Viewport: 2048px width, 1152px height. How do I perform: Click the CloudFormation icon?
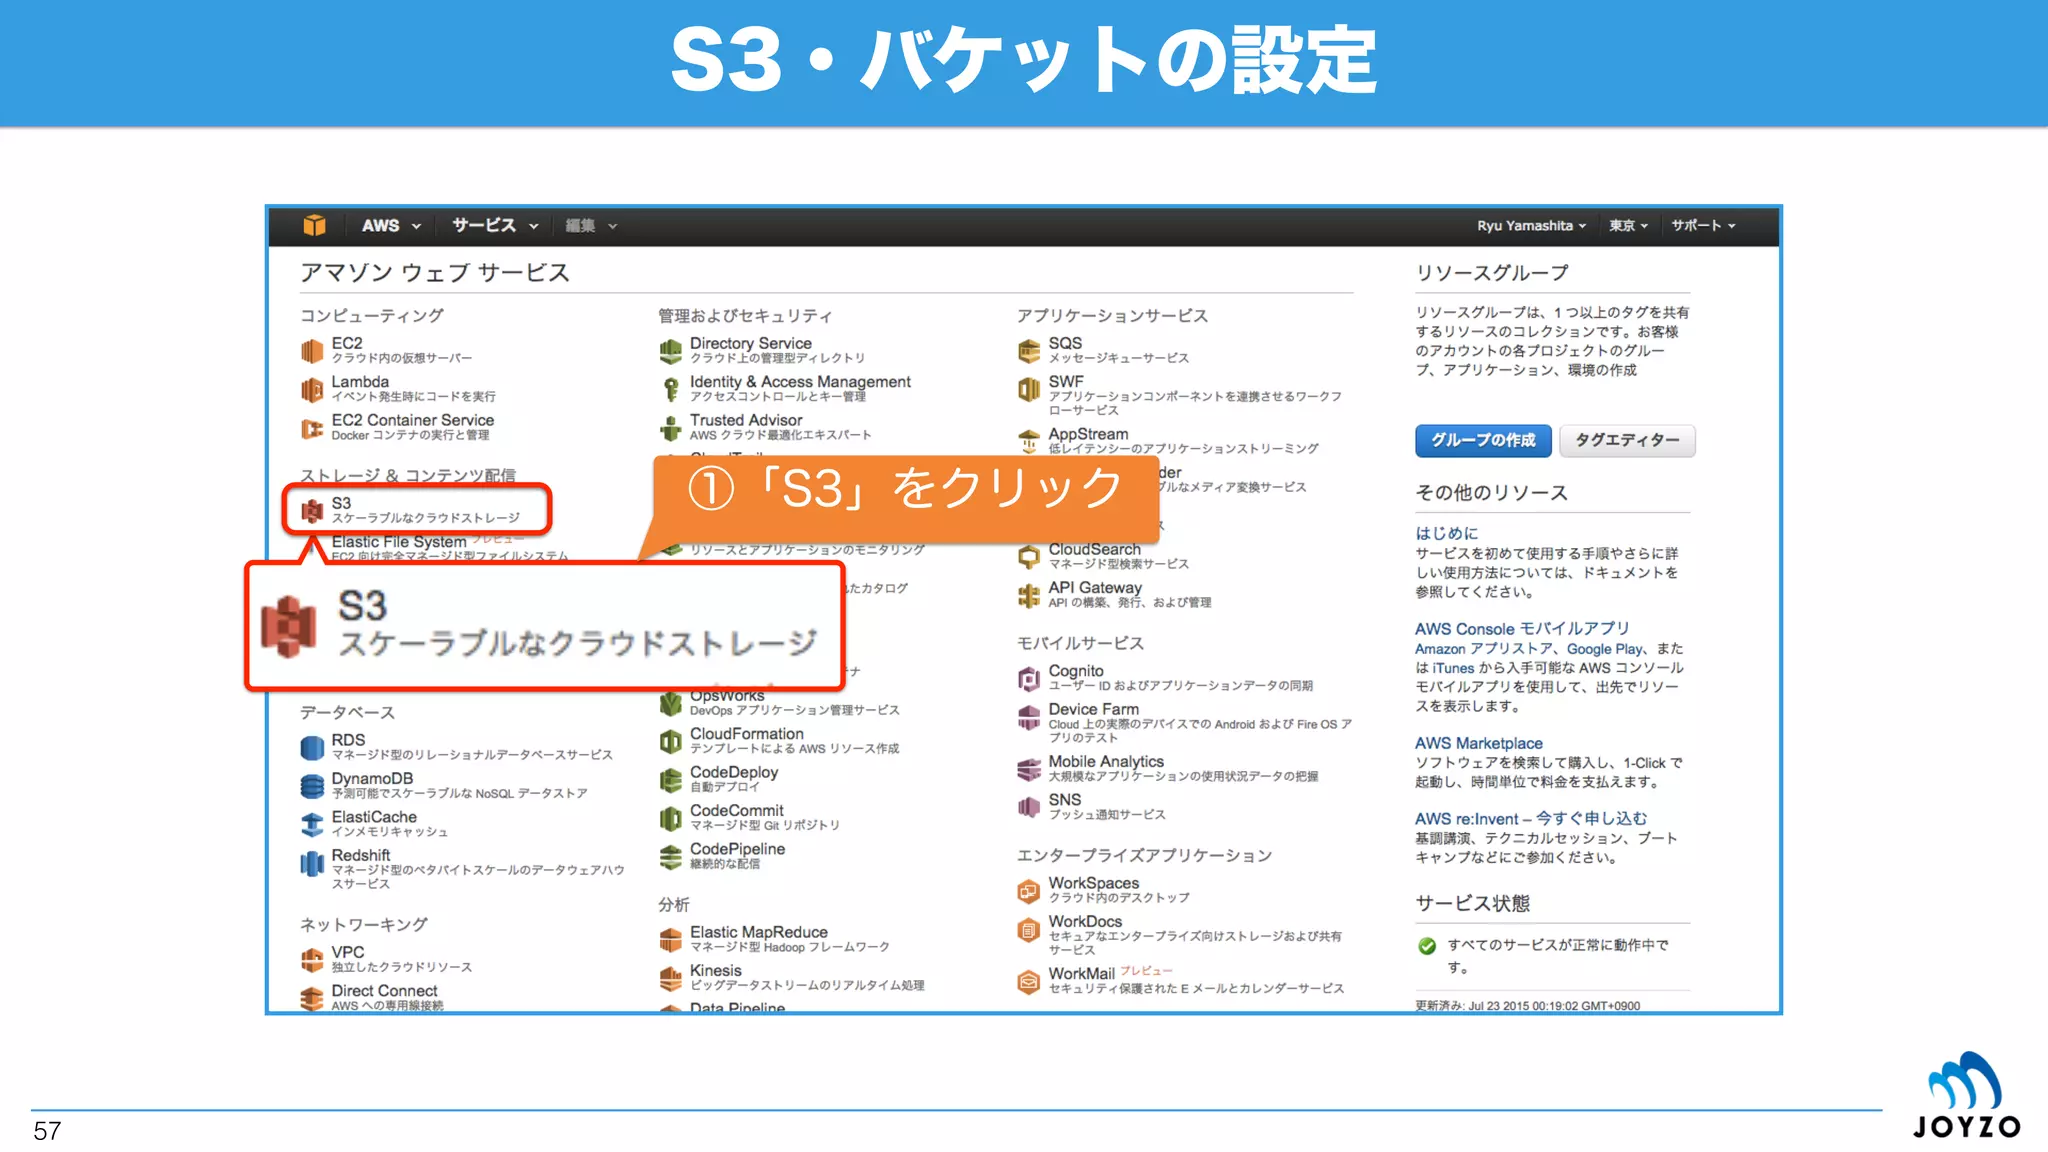pyautogui.click(x=670, y=741)
